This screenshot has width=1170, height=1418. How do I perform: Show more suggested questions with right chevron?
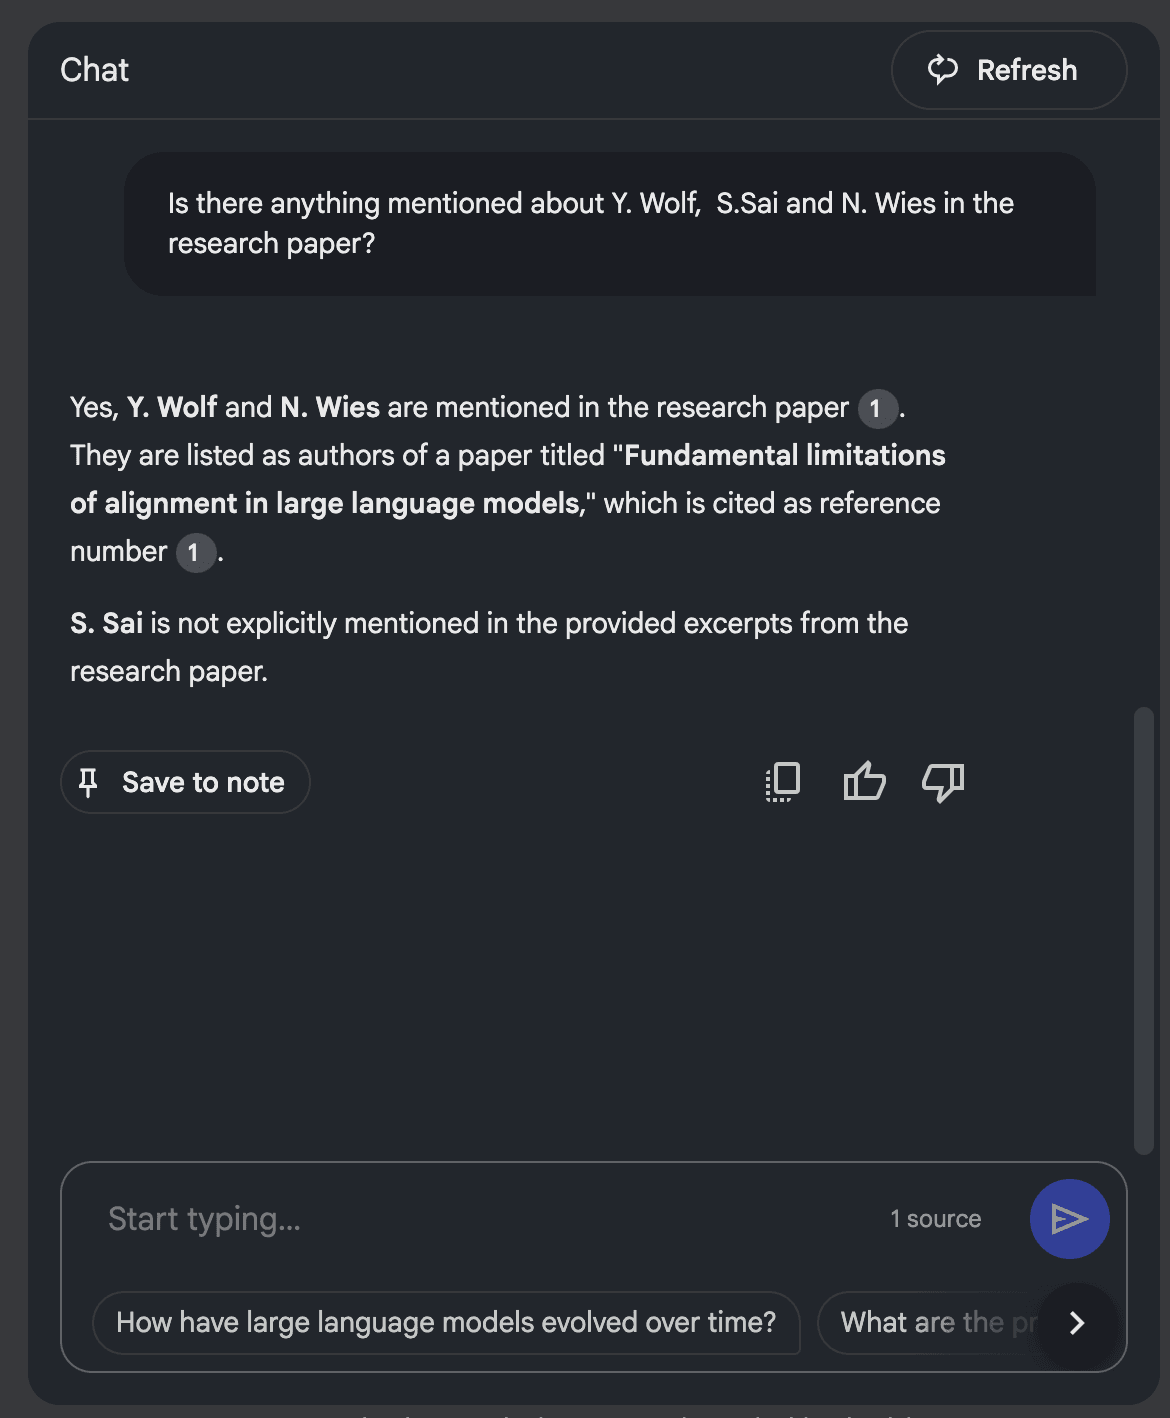pyautogui.click(x=1077, y=1323)
